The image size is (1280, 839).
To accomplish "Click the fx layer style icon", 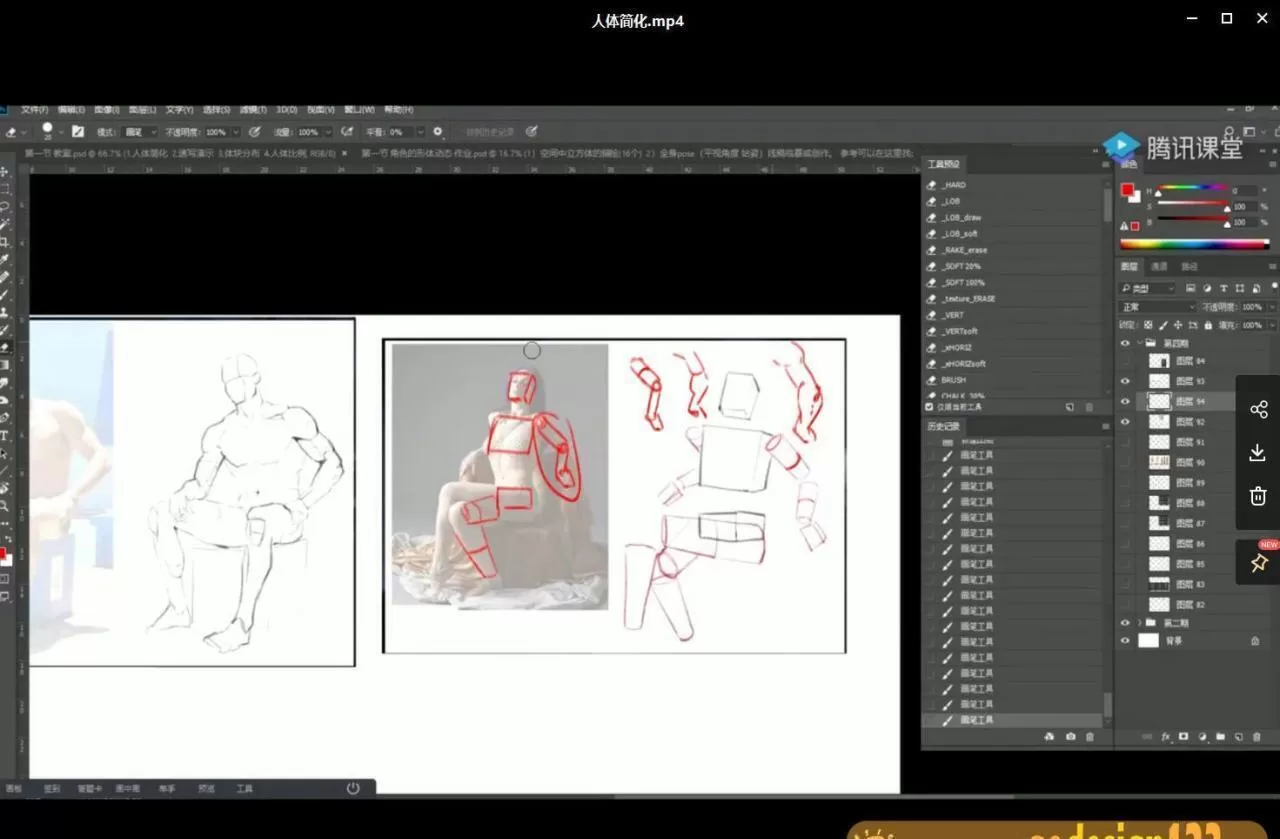I will tap(1165, 737).
